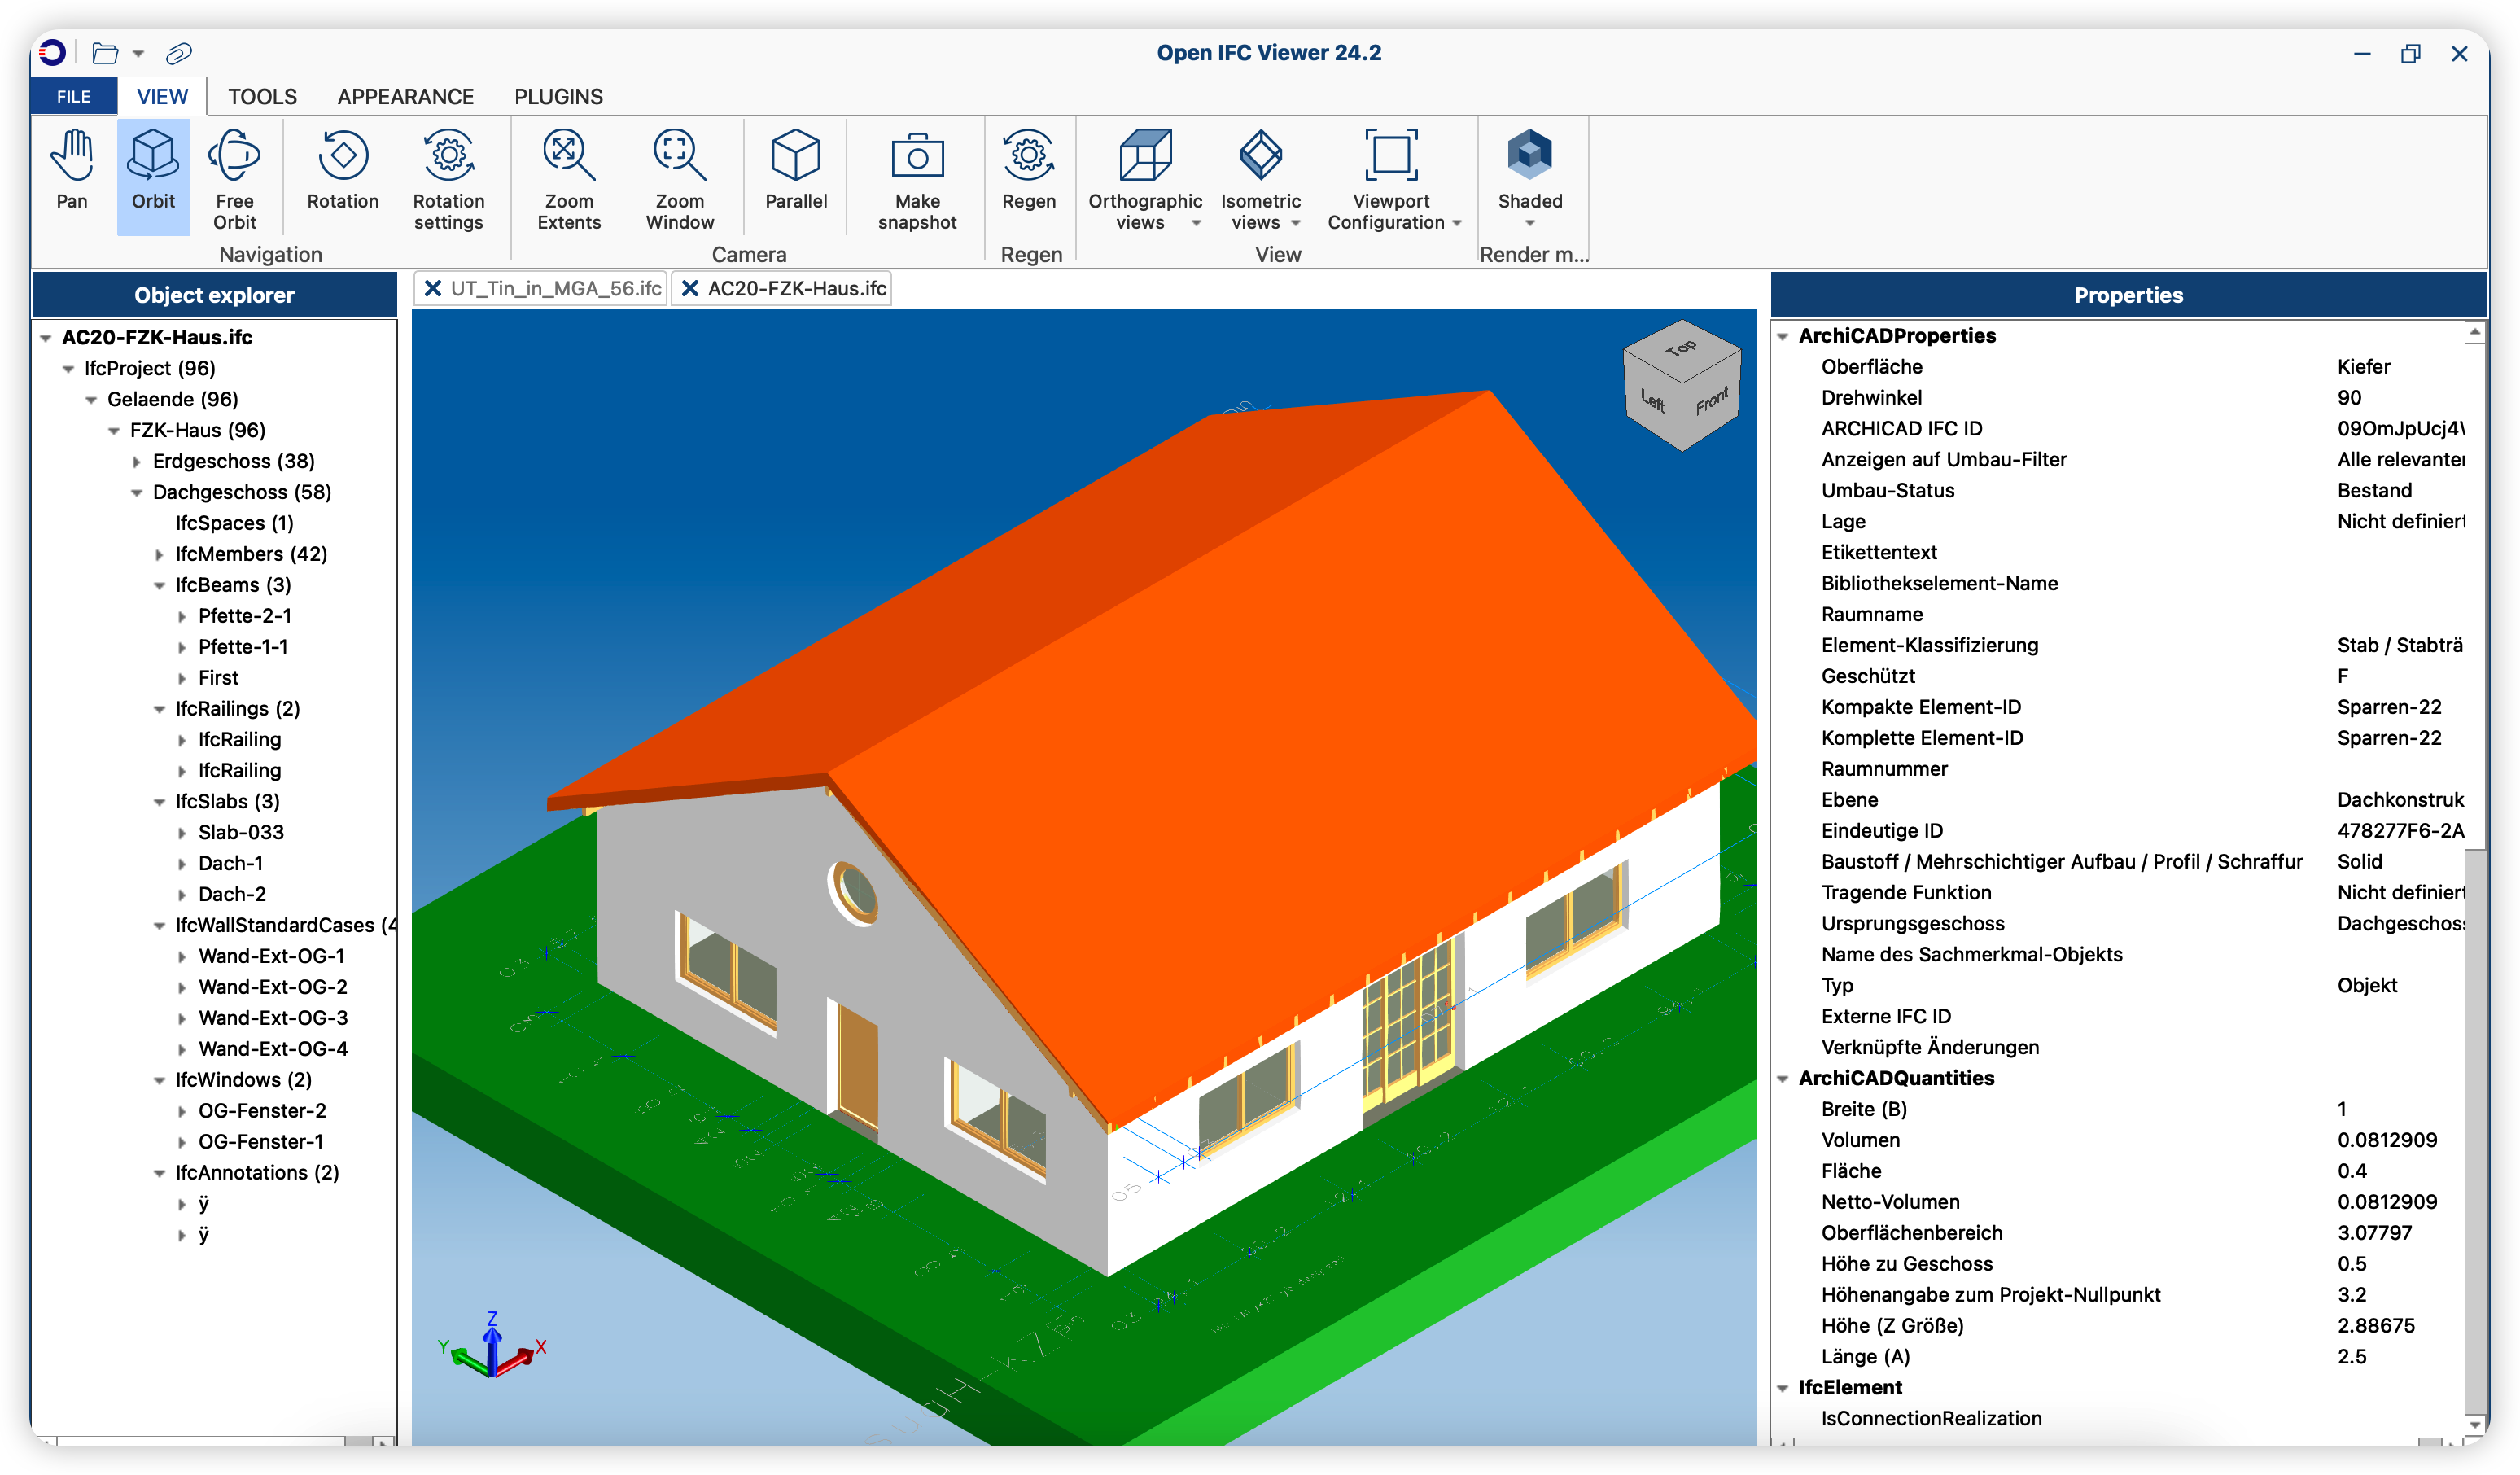Click the Zoom Extents icon
The width and height of the screenshot is (2520, 1475).
pyautogui.click(x=569, y=156)
